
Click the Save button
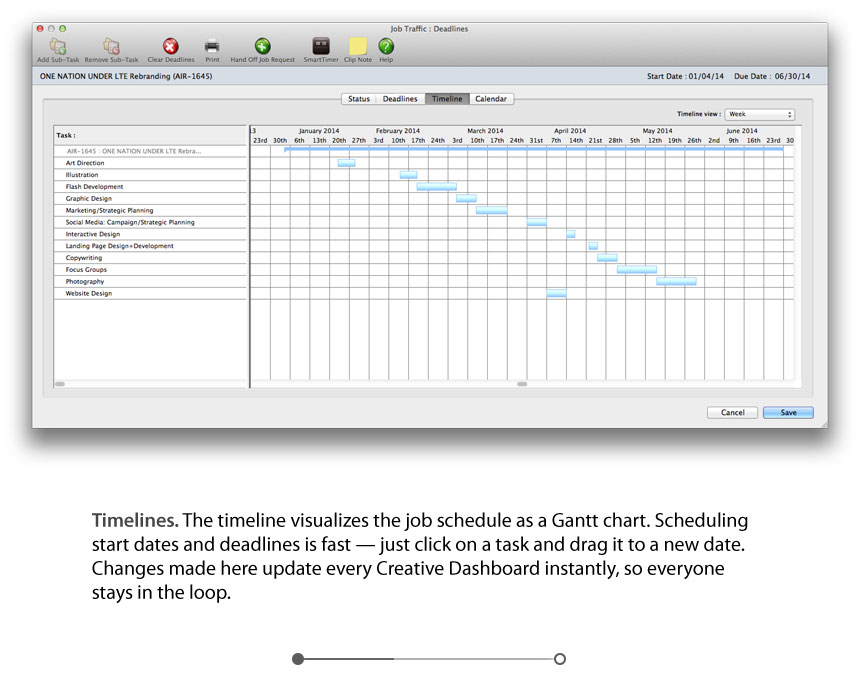(788, 412)
